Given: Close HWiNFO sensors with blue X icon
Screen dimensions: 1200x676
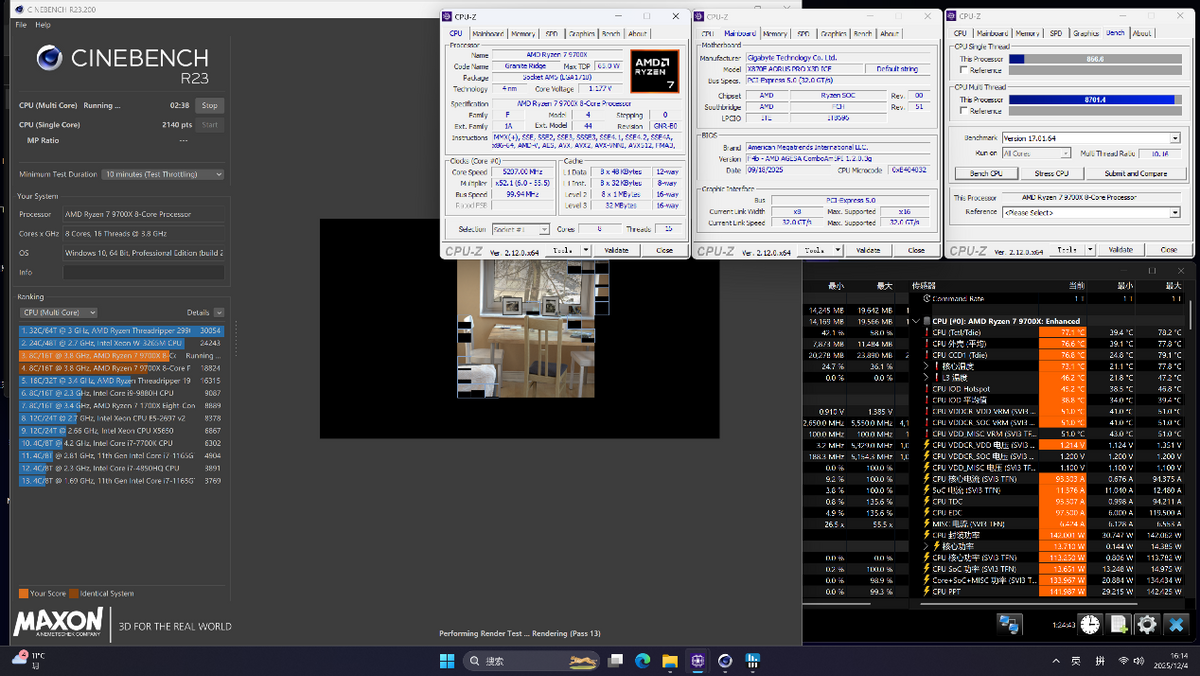Looking at the screenshot, I should click(1177, 625).
